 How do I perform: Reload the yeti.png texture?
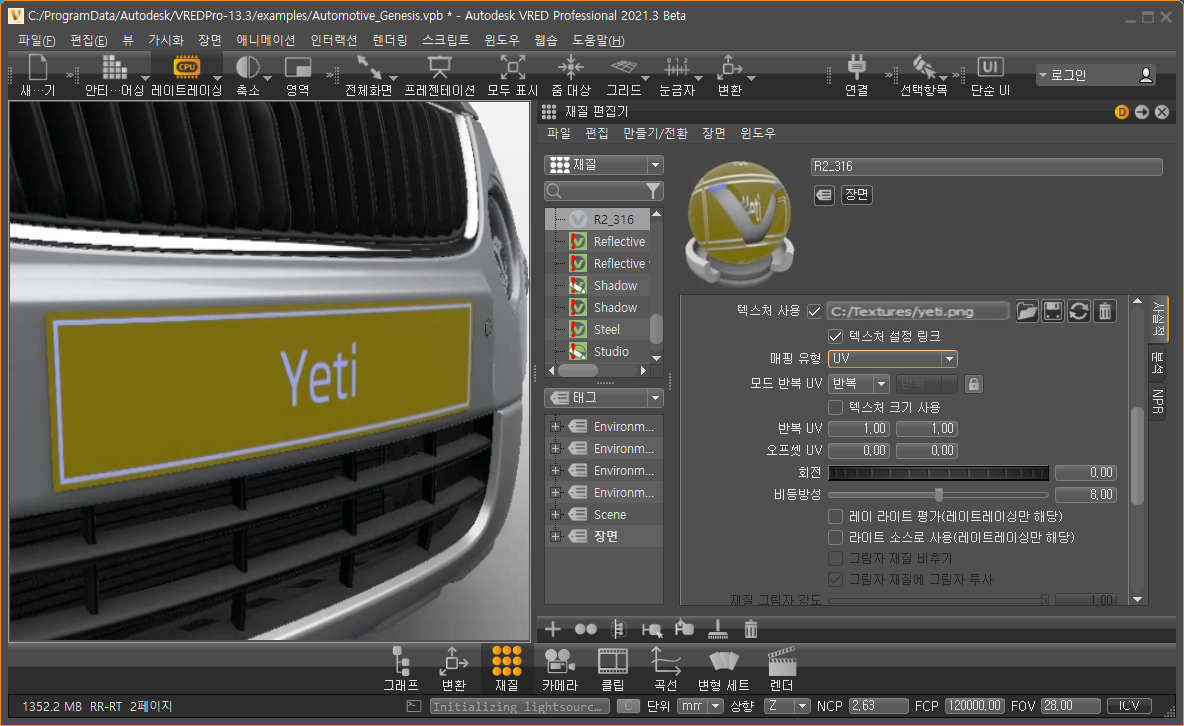point(1079,311)
